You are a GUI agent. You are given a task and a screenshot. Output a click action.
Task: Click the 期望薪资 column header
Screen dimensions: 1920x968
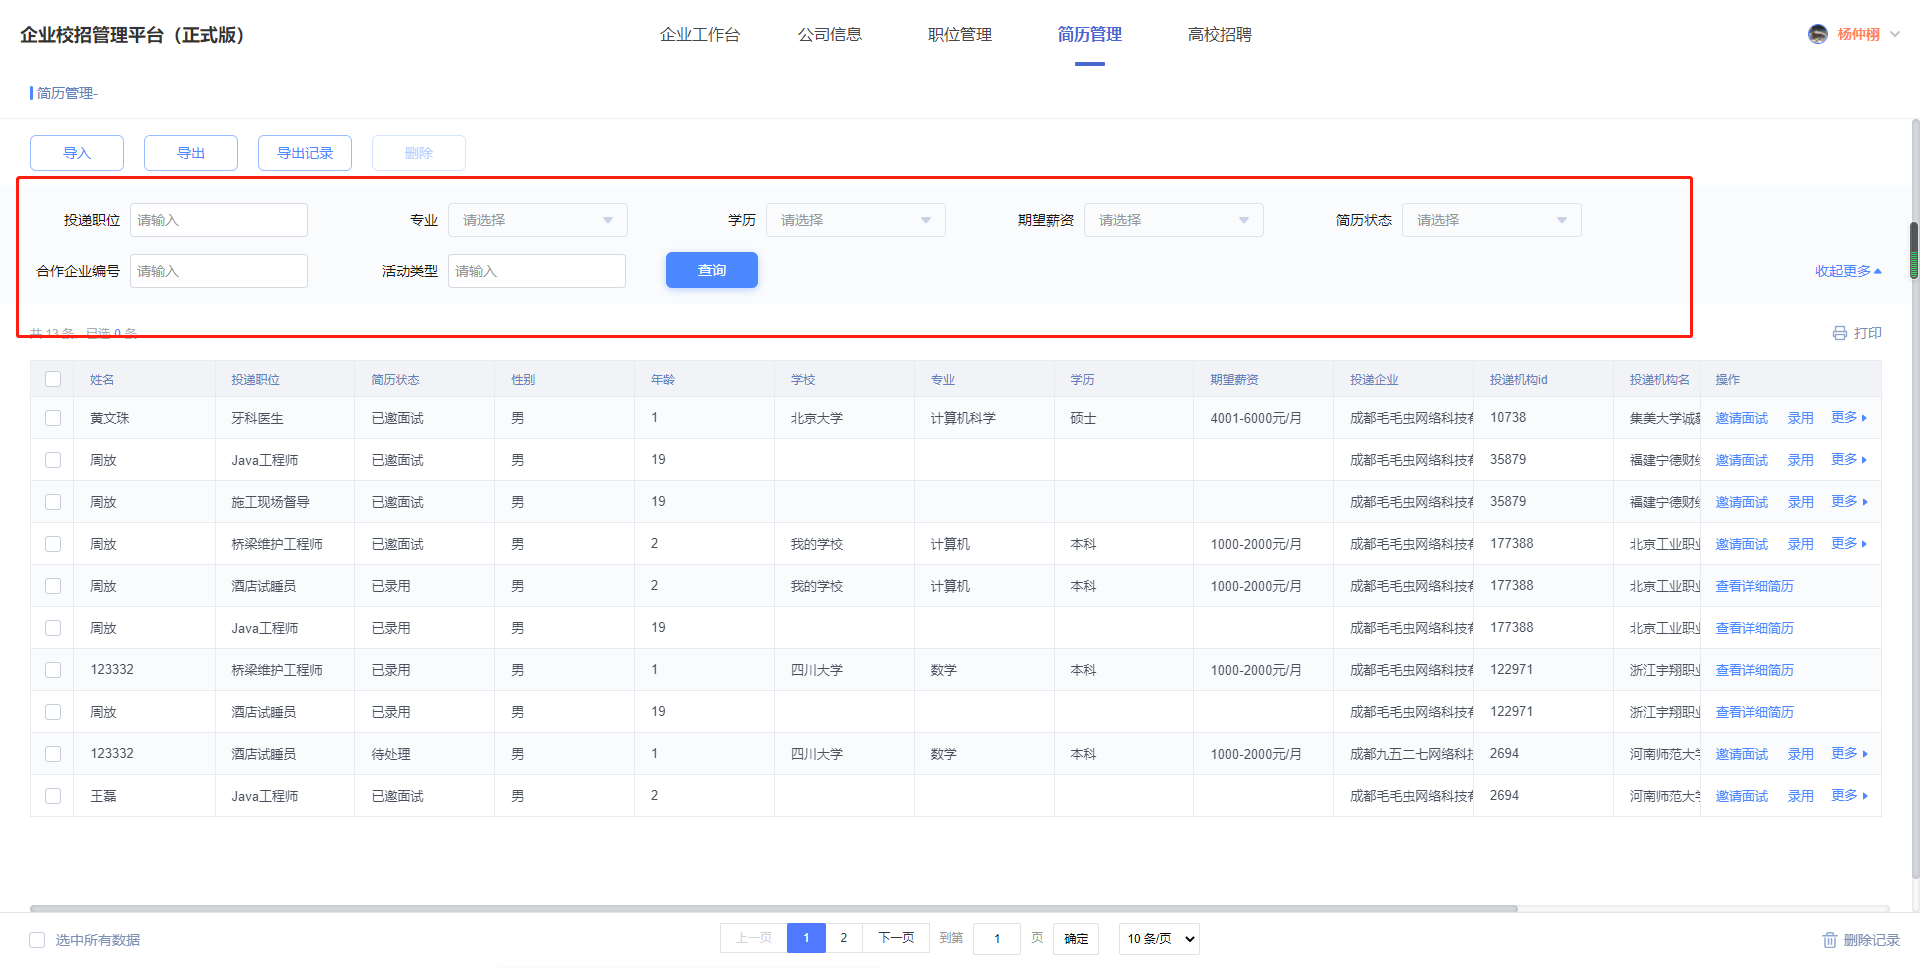click(x=1234, y=380)
